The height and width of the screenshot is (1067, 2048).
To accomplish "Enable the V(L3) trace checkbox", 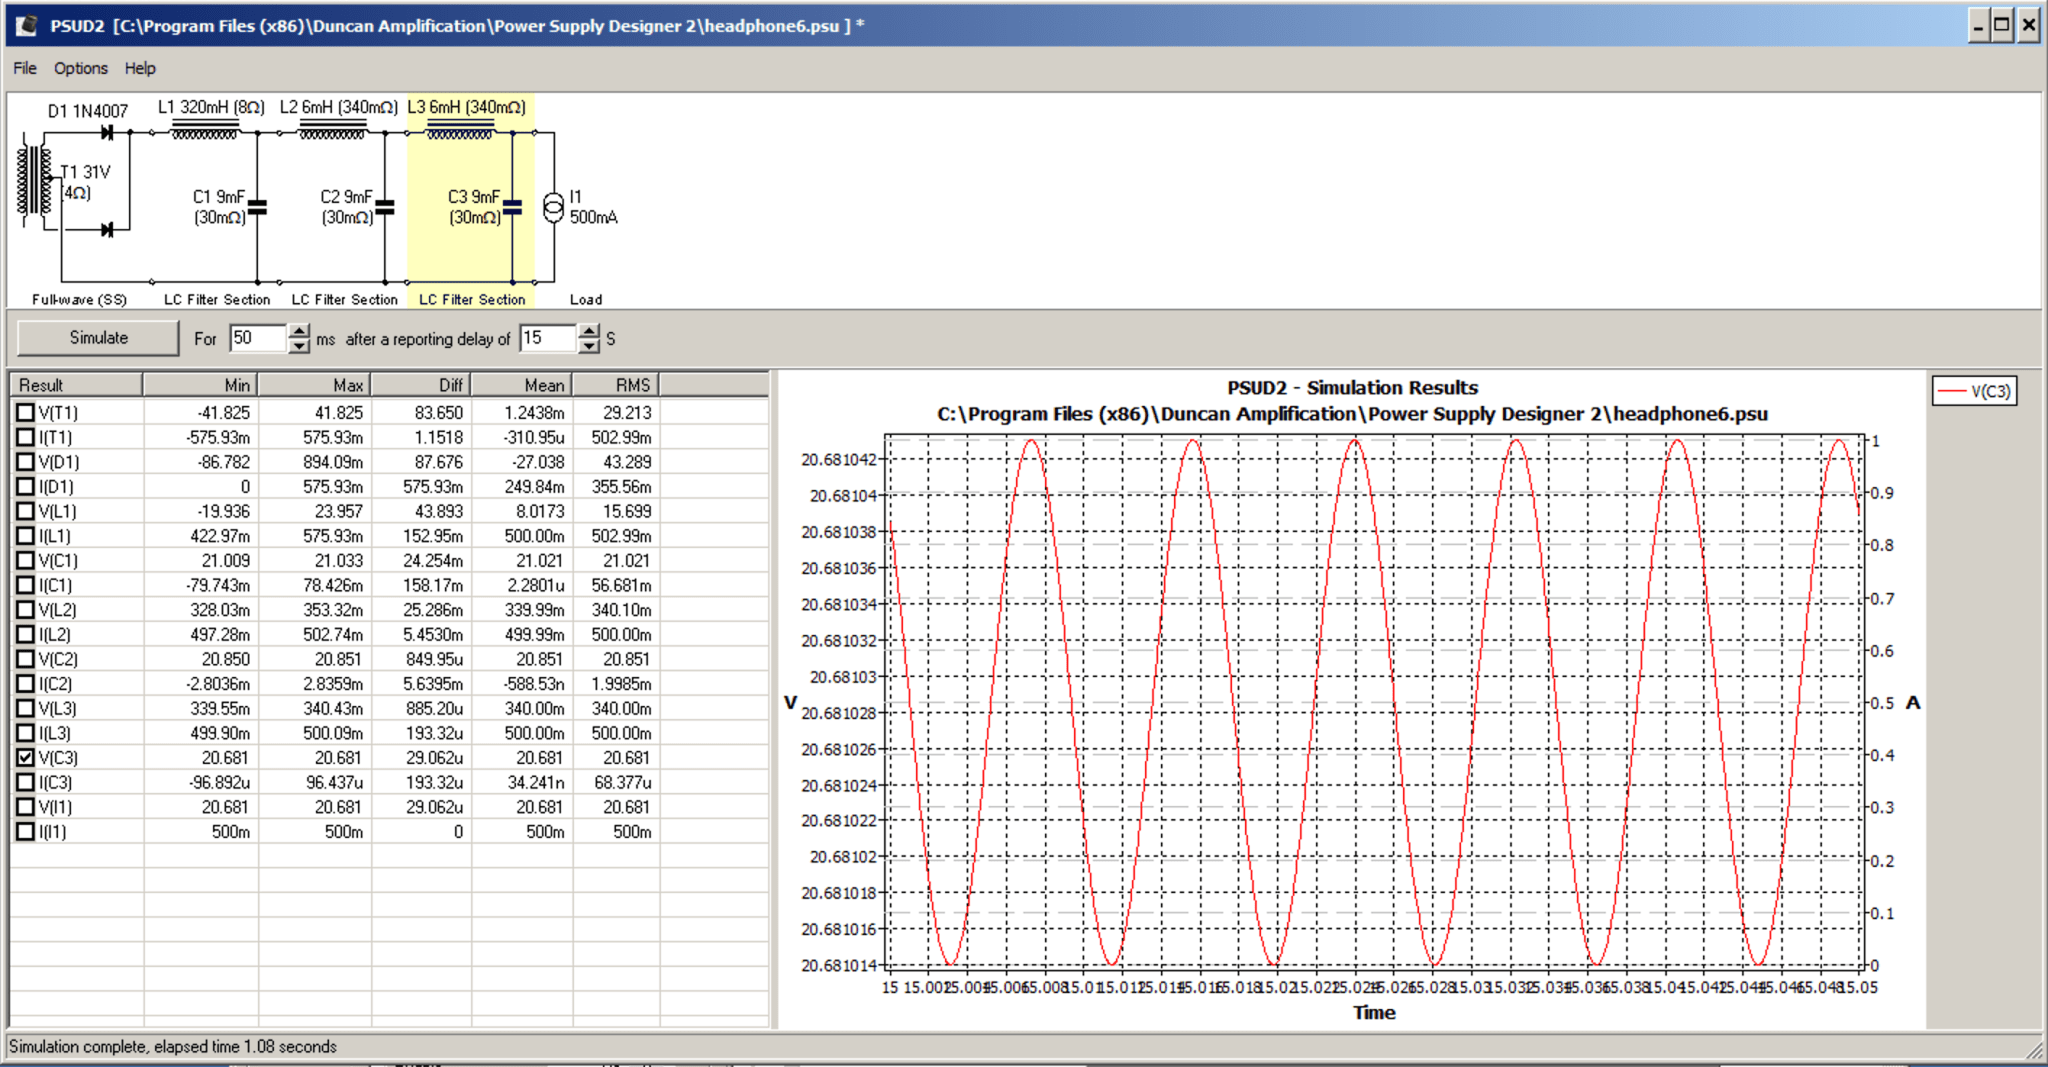I will coord(26,708).
